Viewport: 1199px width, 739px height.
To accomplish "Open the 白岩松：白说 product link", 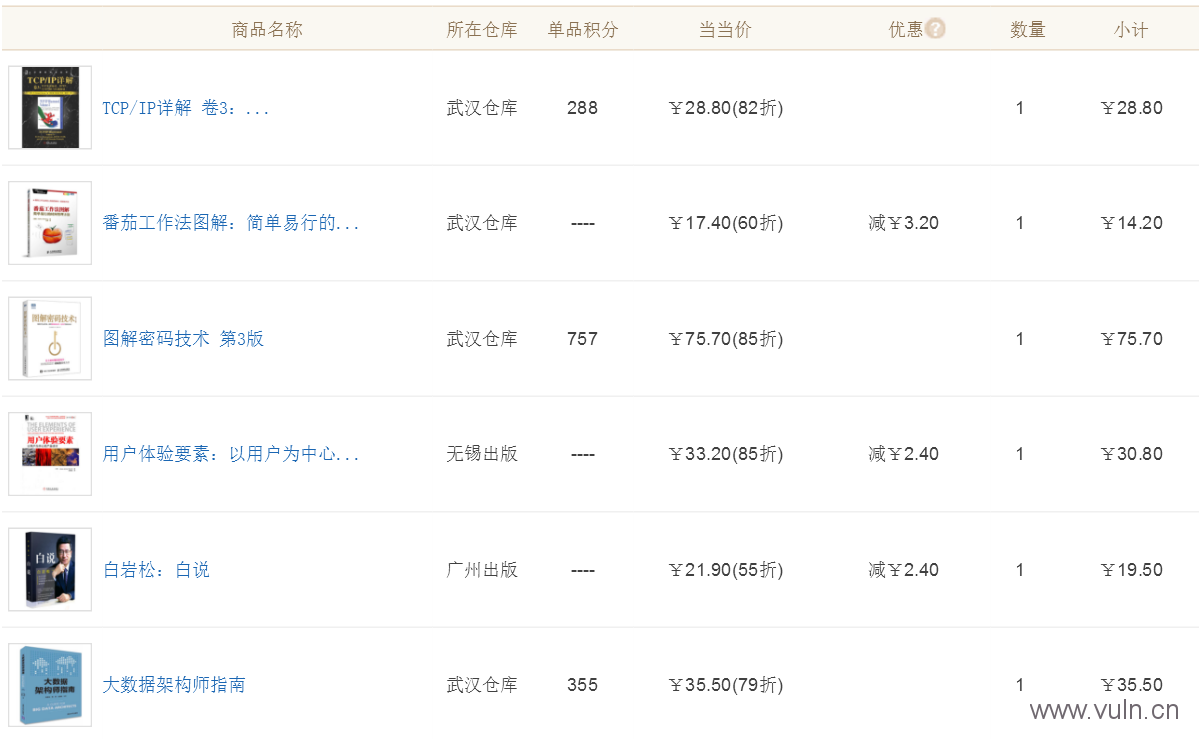I will click(156, 570).
